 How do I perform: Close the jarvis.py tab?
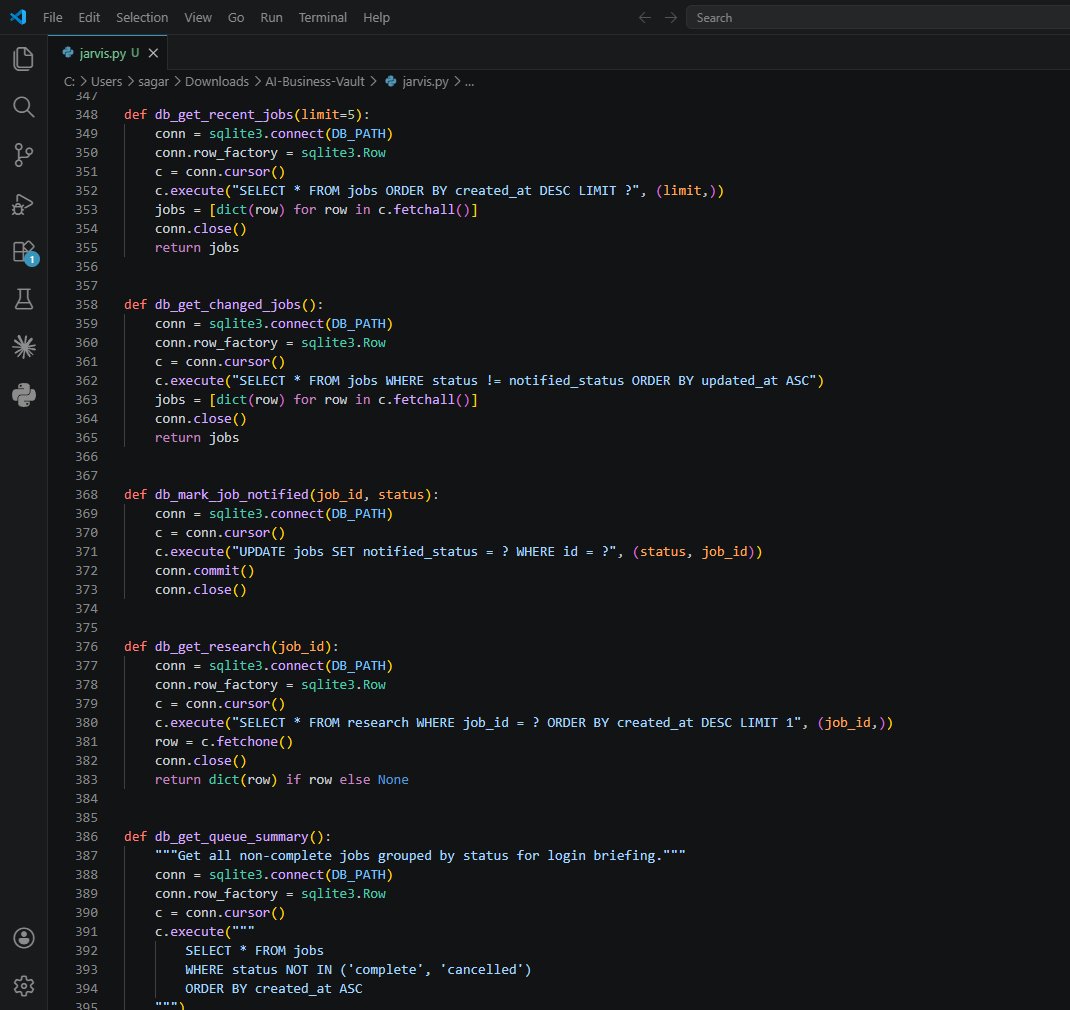click(154, 53)
